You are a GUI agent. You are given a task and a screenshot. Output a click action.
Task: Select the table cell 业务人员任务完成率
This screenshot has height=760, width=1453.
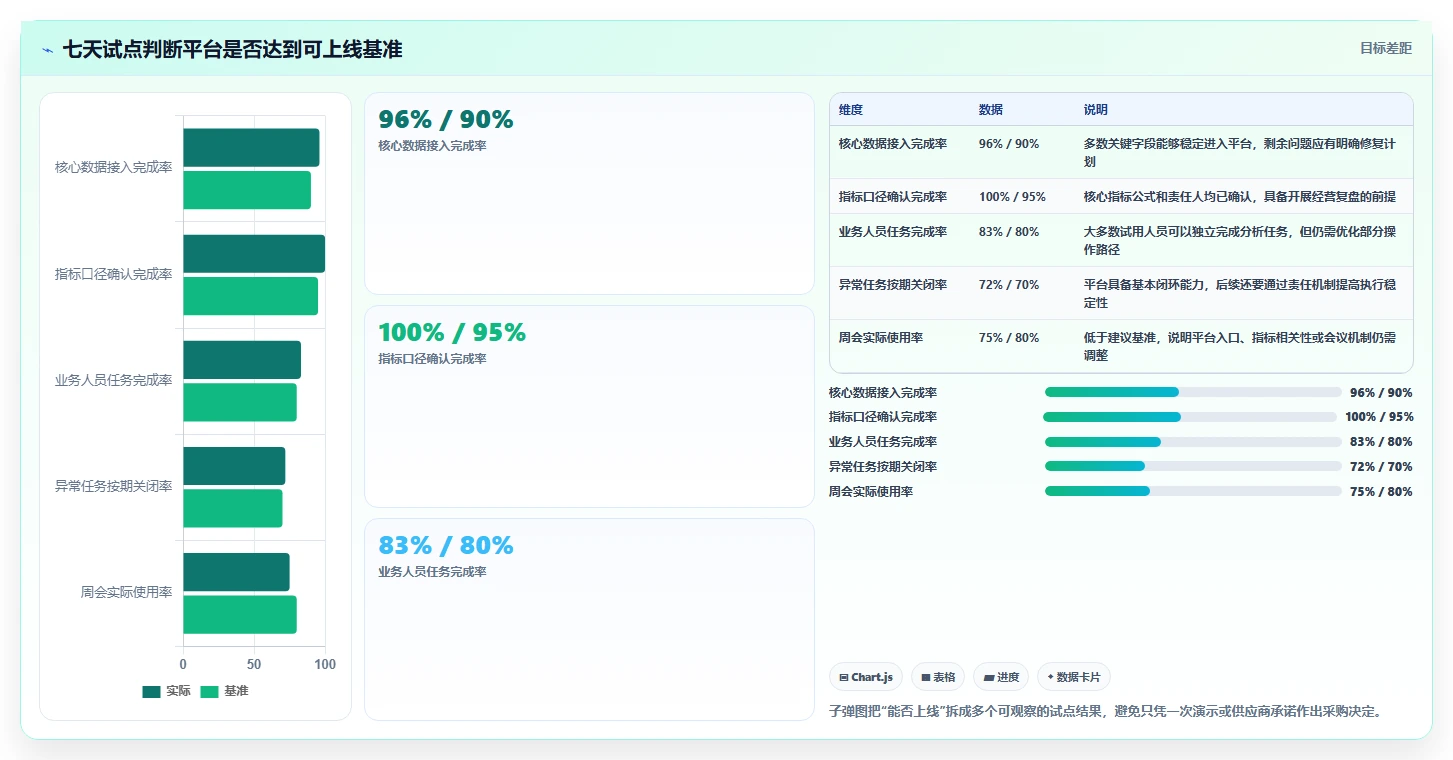pos(893,232)
